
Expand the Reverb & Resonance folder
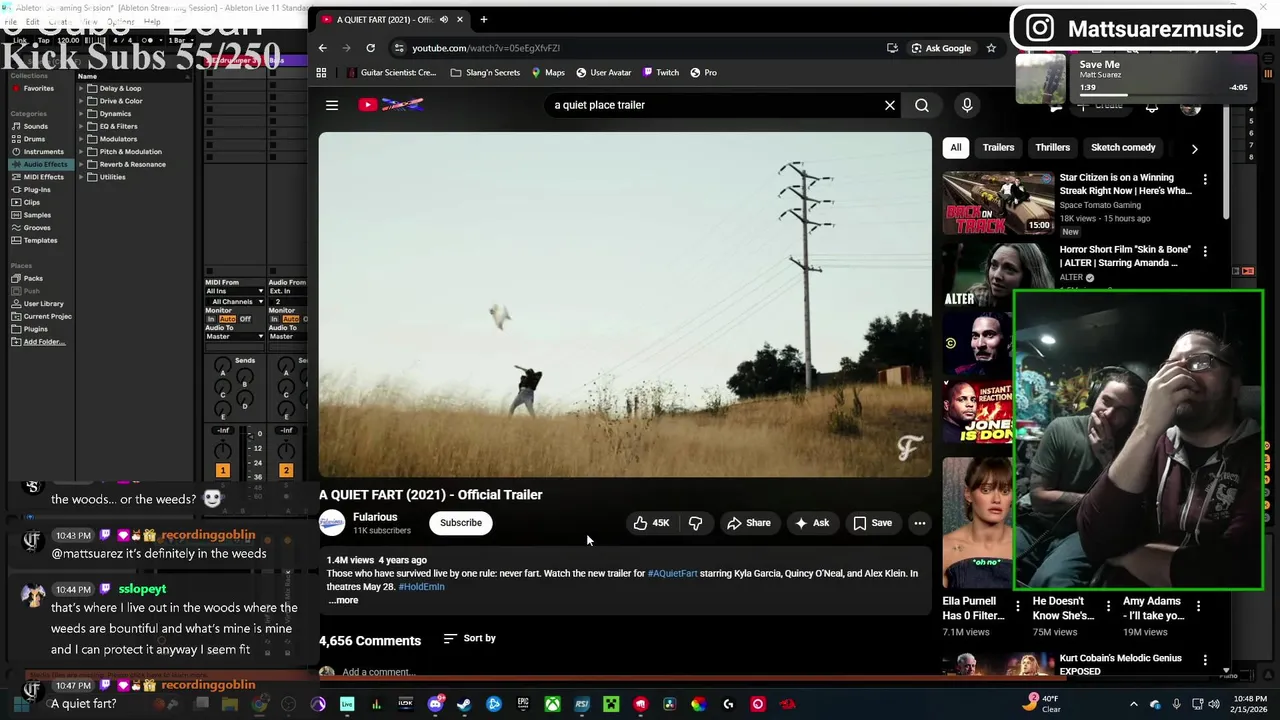[82, 164]
